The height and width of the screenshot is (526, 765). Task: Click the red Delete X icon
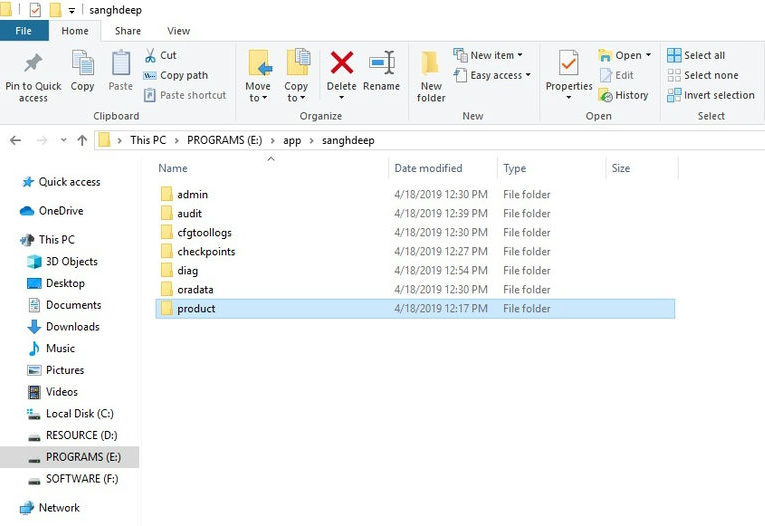342,63
